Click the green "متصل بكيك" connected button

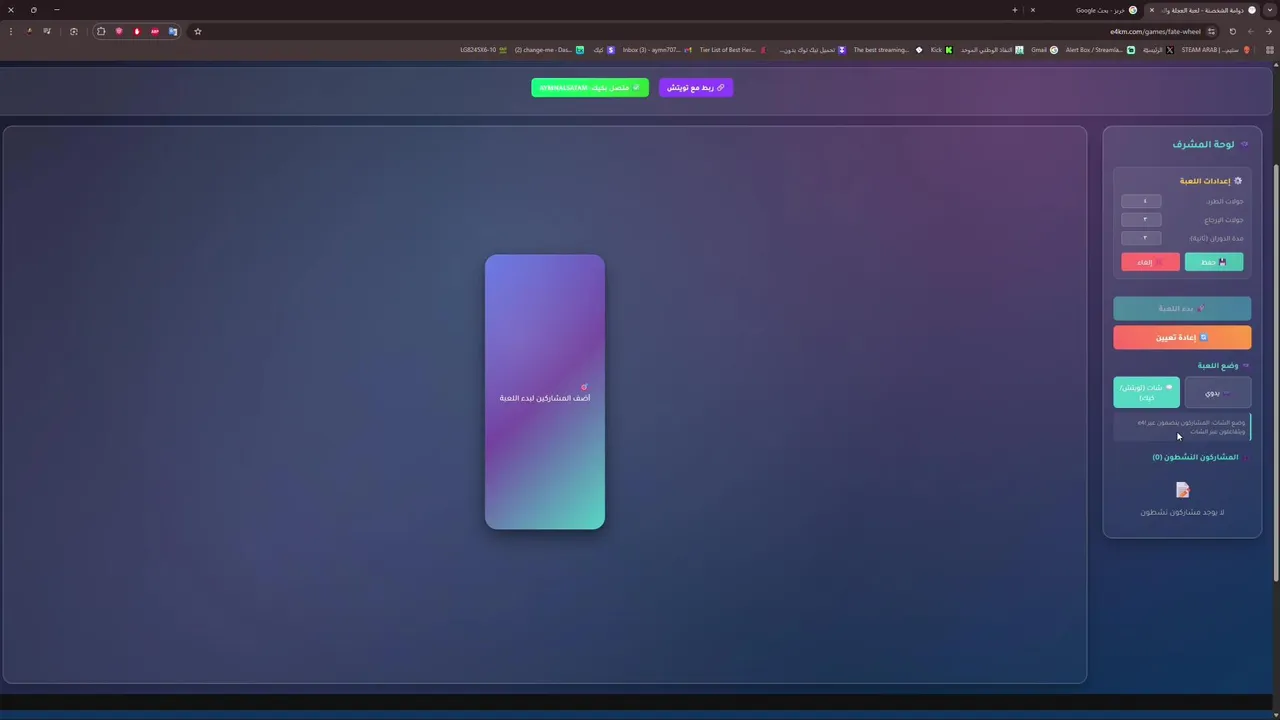(x=590, y=88)
